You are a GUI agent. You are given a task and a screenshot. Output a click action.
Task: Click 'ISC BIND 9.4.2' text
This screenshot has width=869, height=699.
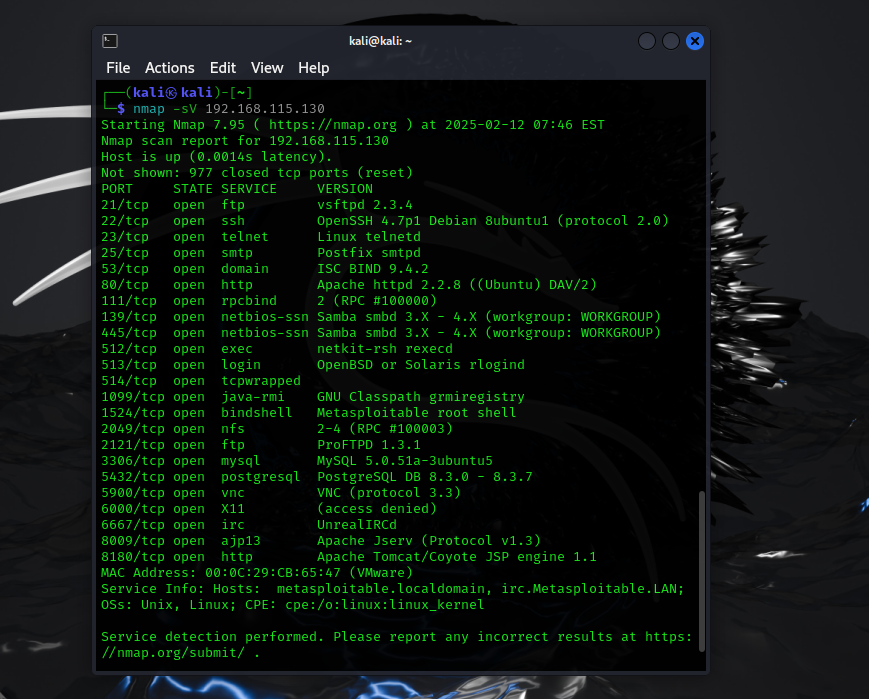click(372, 269)
